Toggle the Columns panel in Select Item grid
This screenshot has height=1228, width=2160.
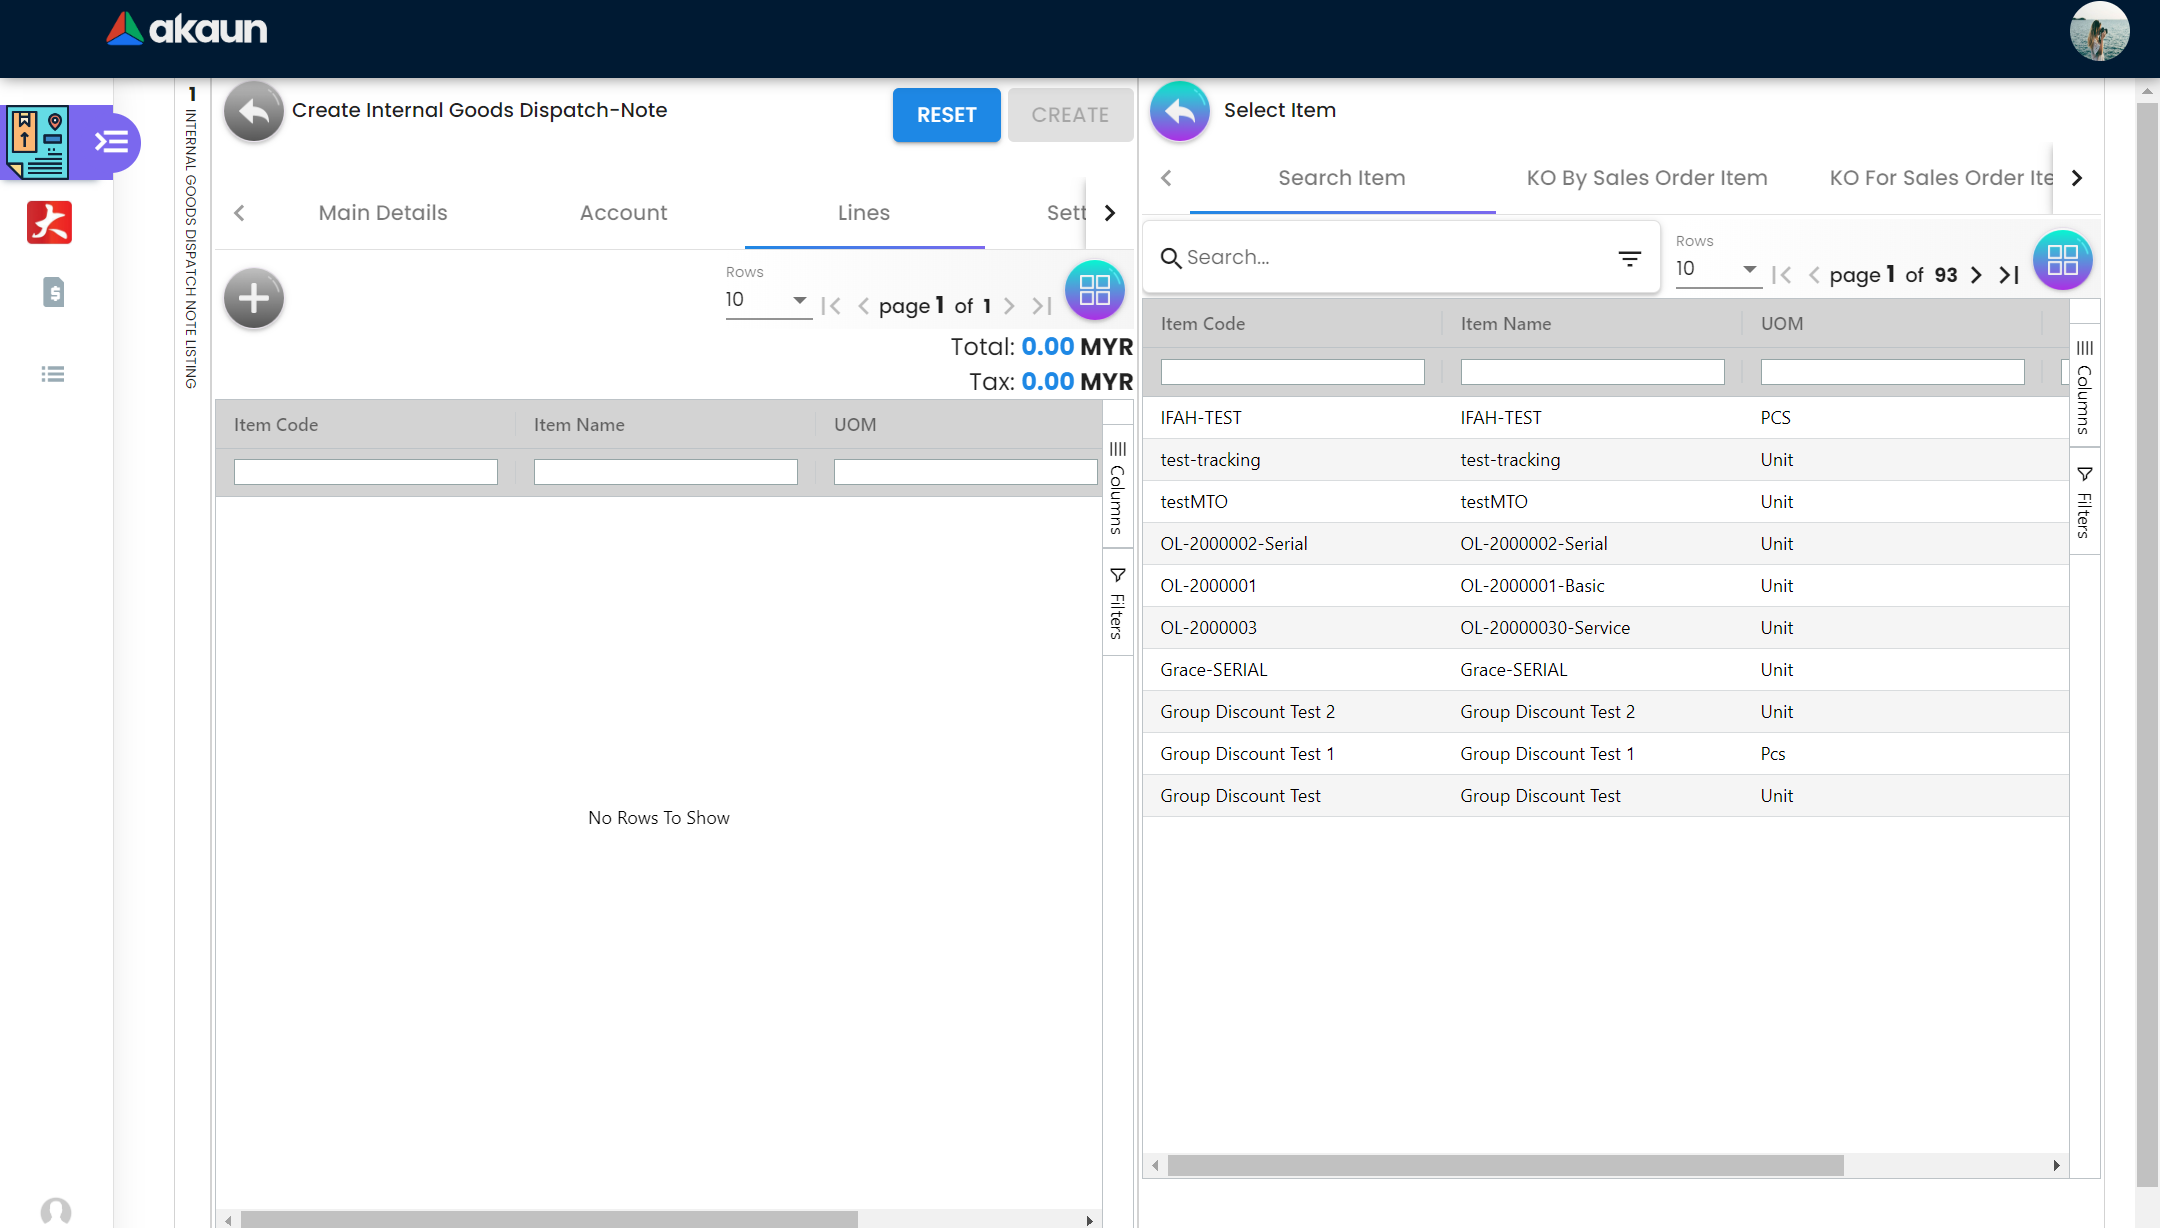pos(2084,385)
